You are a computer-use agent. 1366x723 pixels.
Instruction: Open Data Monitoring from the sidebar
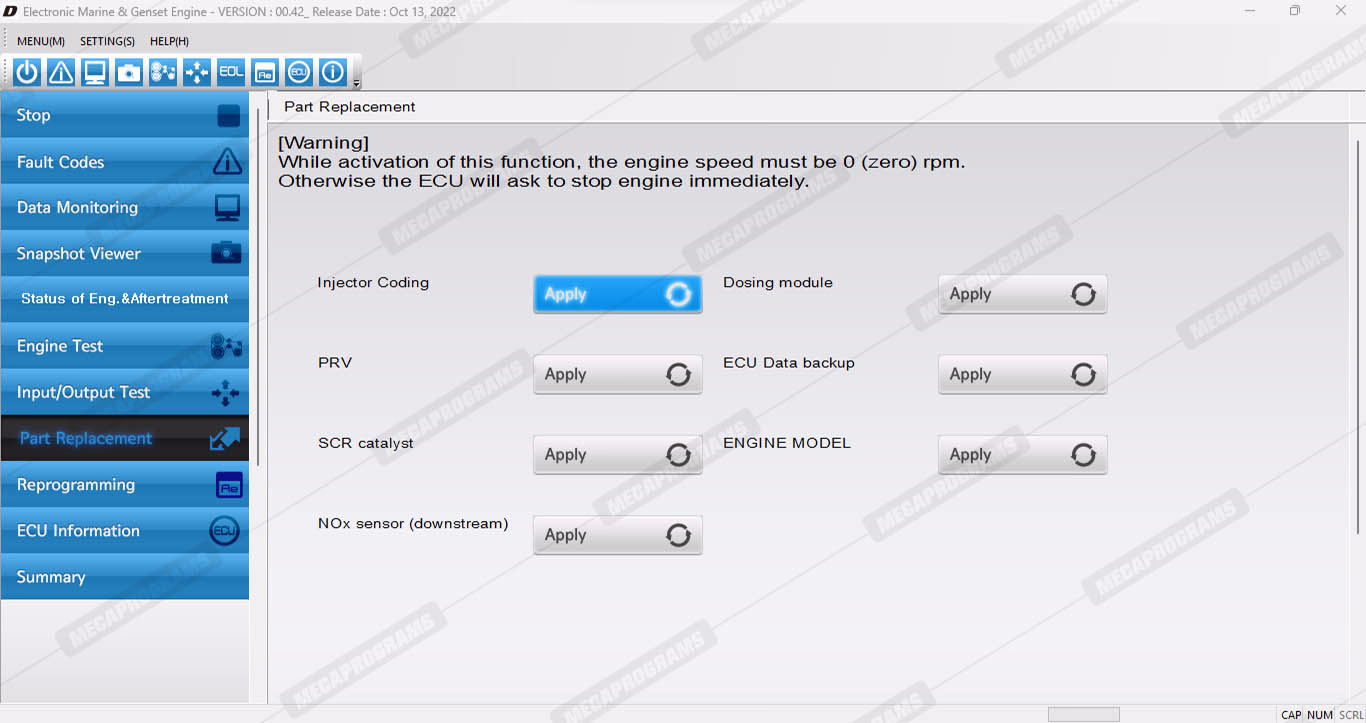(125, 207)
